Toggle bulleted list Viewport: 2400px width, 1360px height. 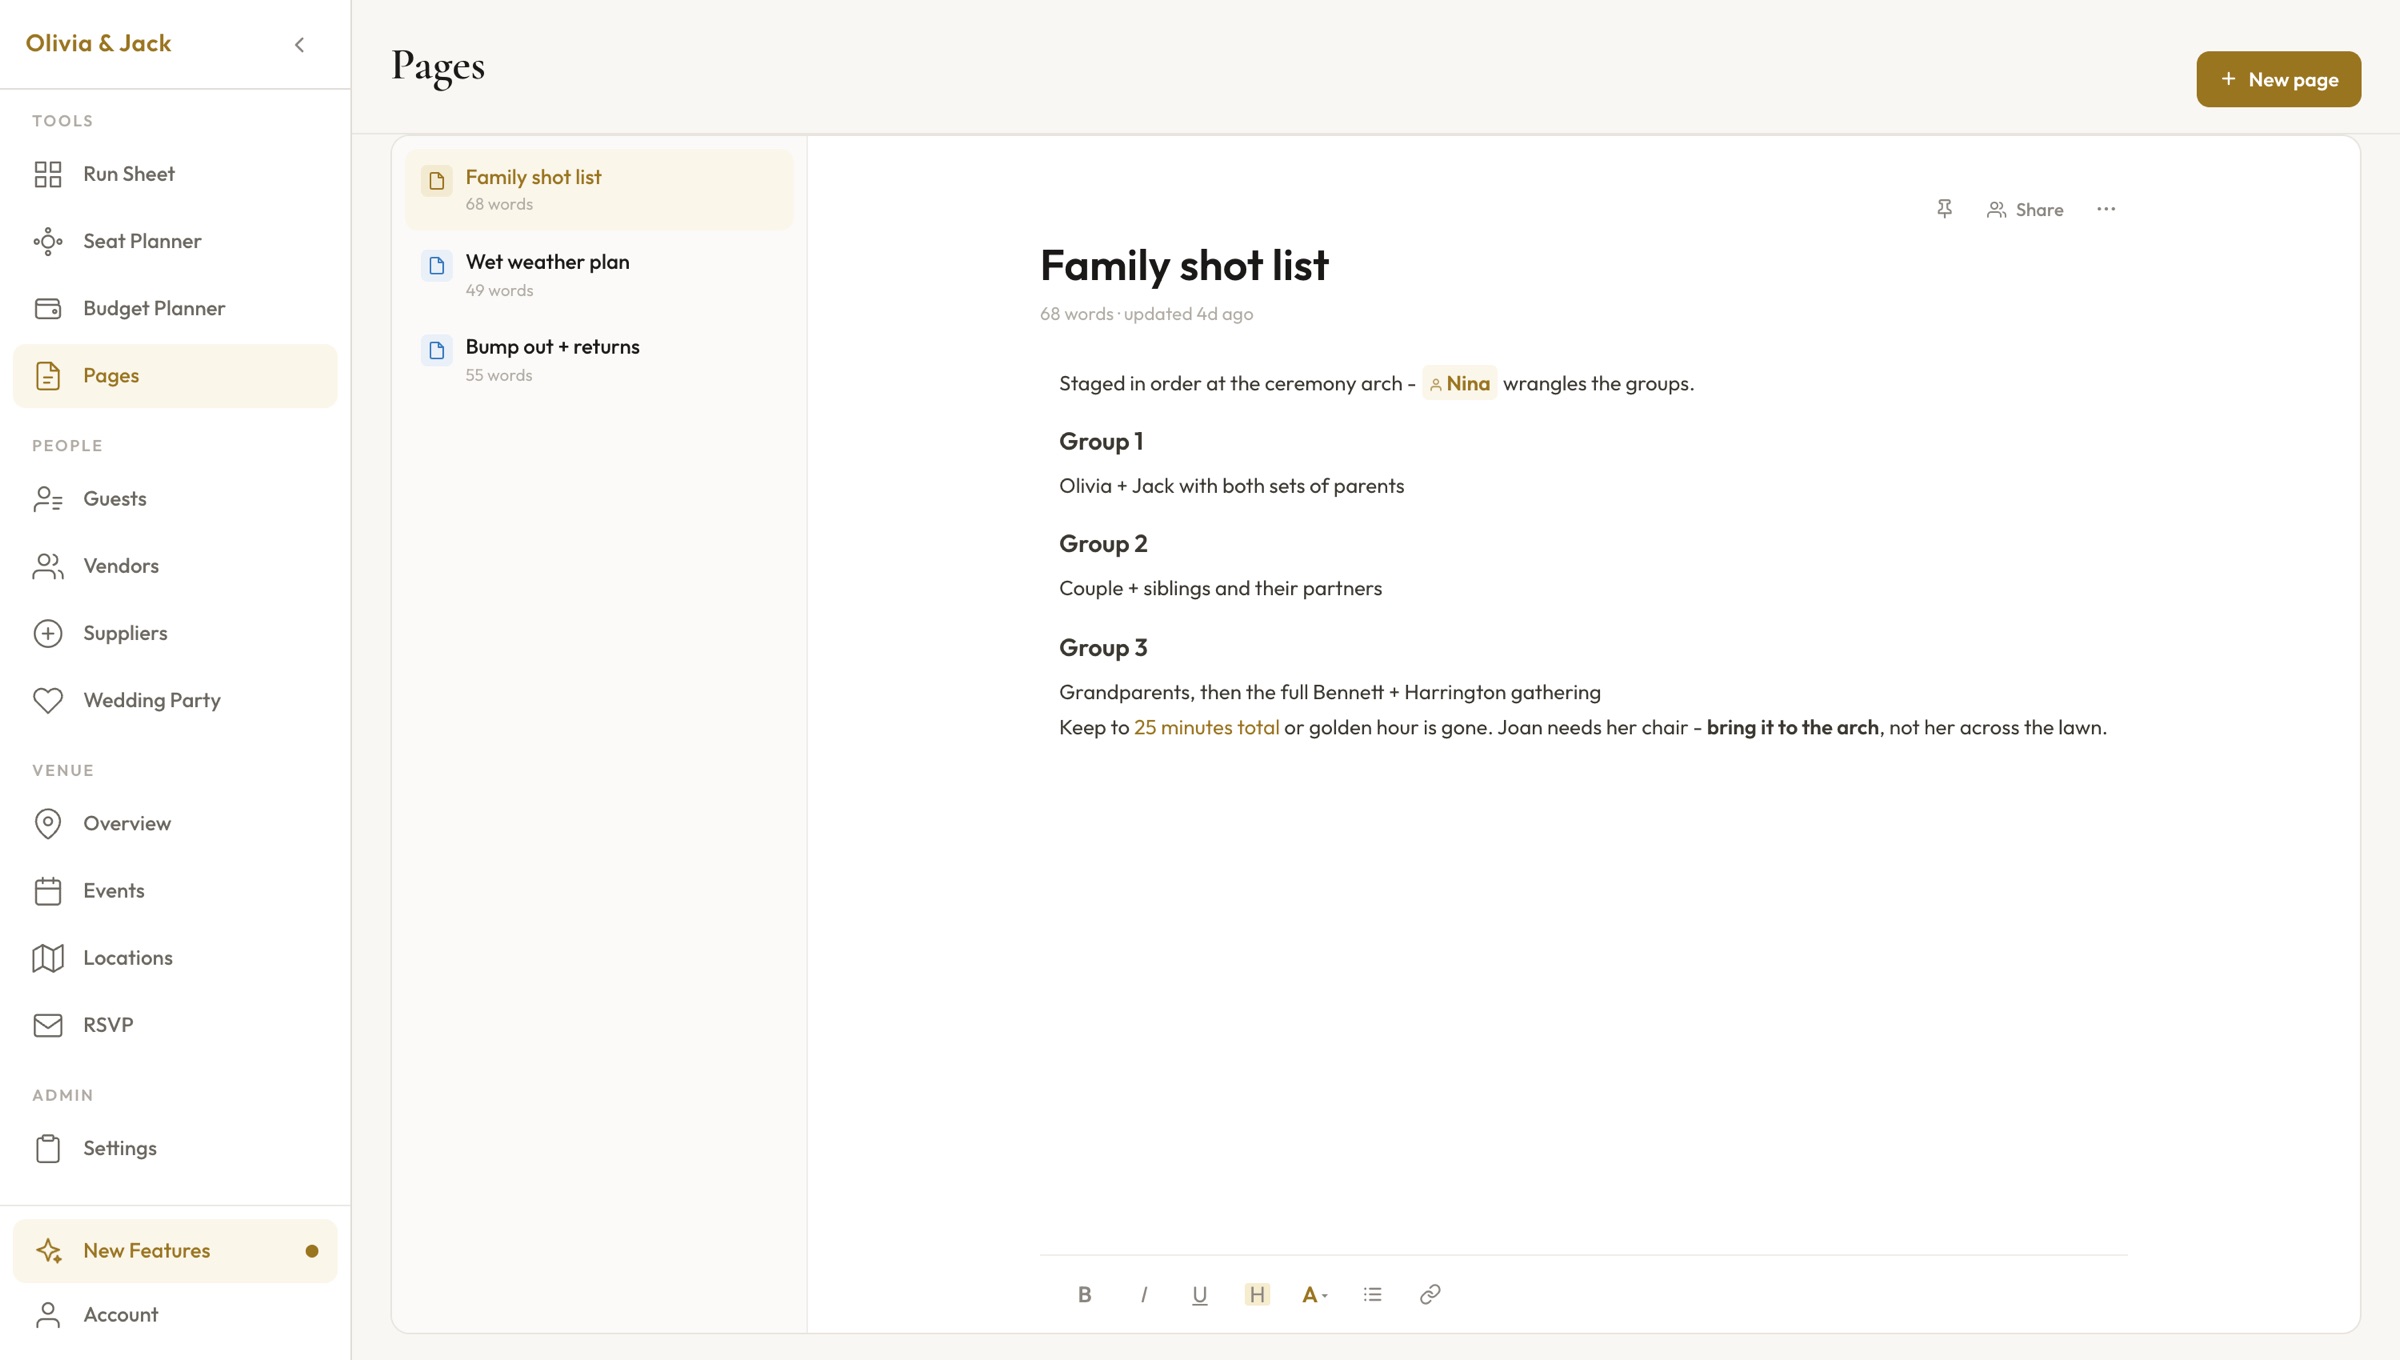(x=1372, y=1294)
